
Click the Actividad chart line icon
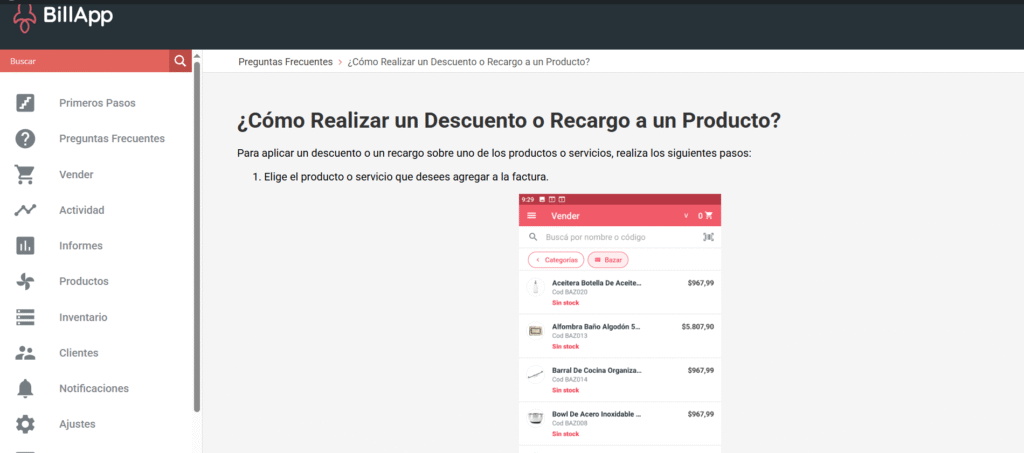(x=25, y=210)
